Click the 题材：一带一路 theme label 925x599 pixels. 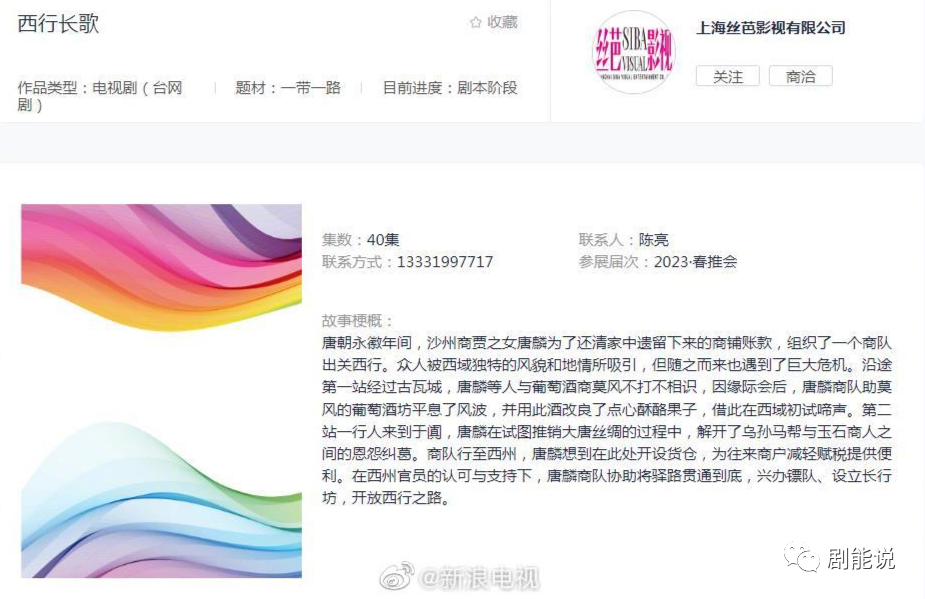288,88
